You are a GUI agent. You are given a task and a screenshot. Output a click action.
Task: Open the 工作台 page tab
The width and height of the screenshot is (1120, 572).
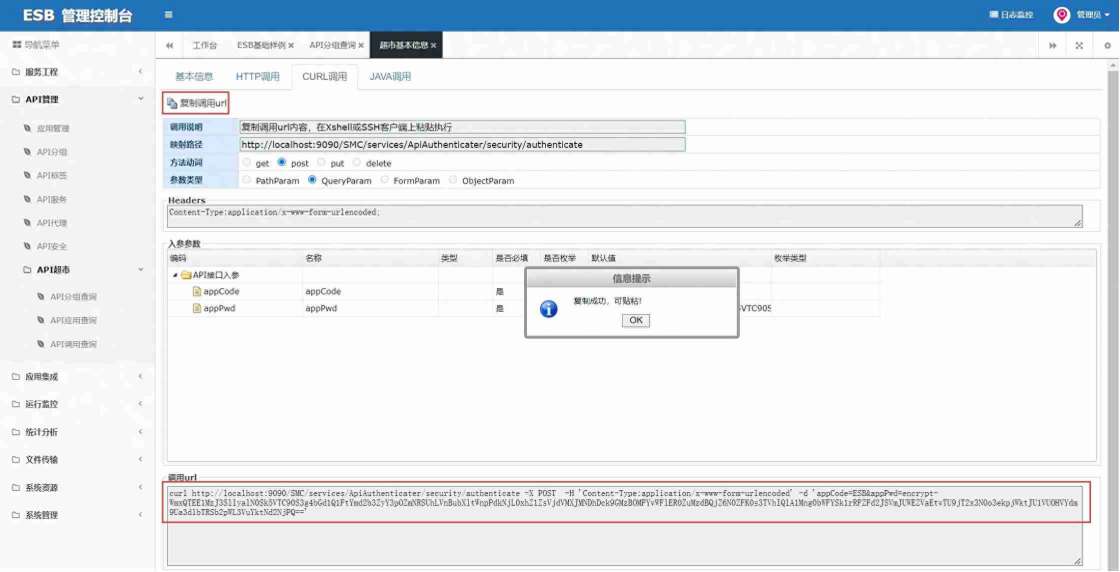coord(204,45)
